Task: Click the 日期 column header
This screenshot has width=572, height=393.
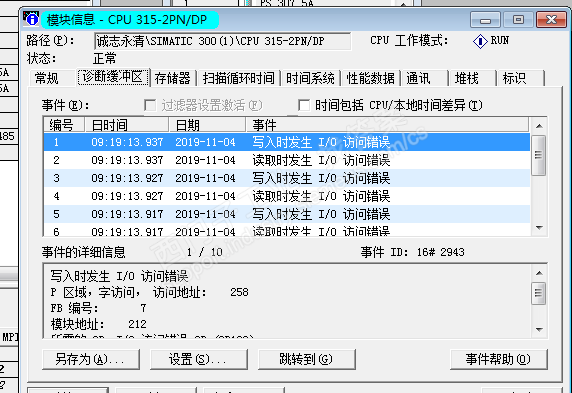Action: tap(207, 125)
